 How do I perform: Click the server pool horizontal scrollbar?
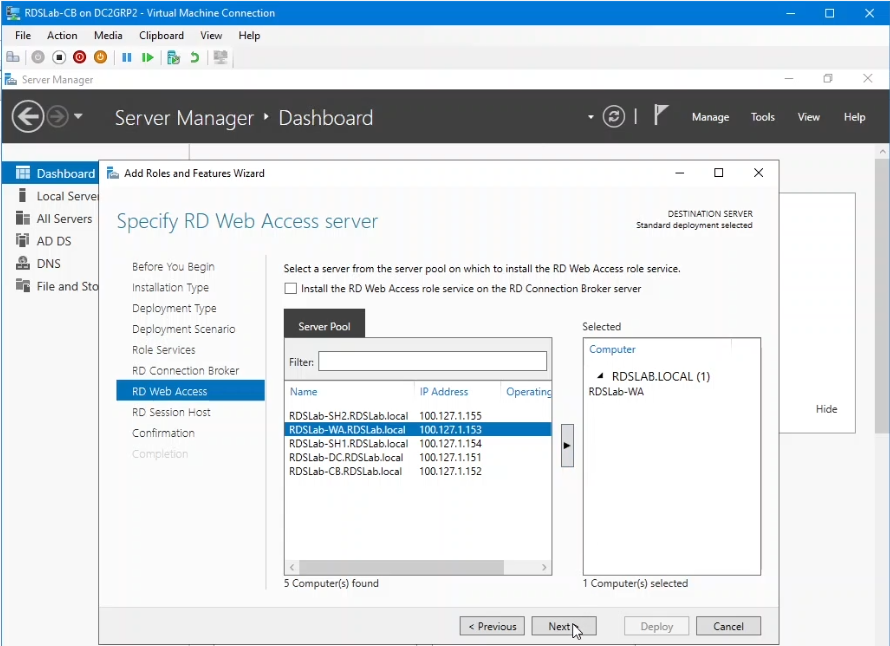point(401,567)
